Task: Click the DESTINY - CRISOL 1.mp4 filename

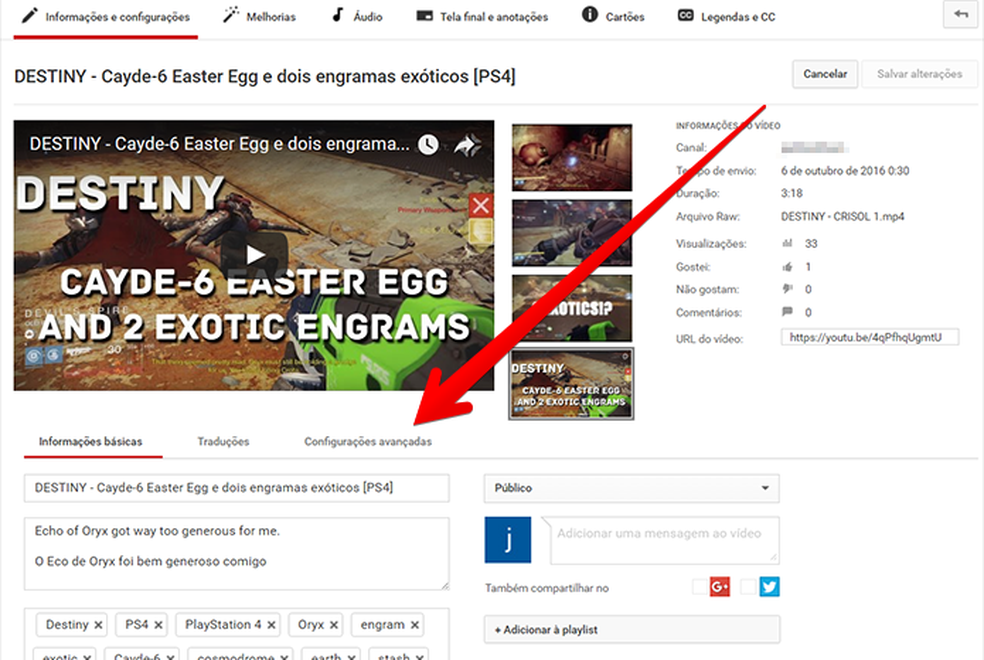Action: click(842, 216)
